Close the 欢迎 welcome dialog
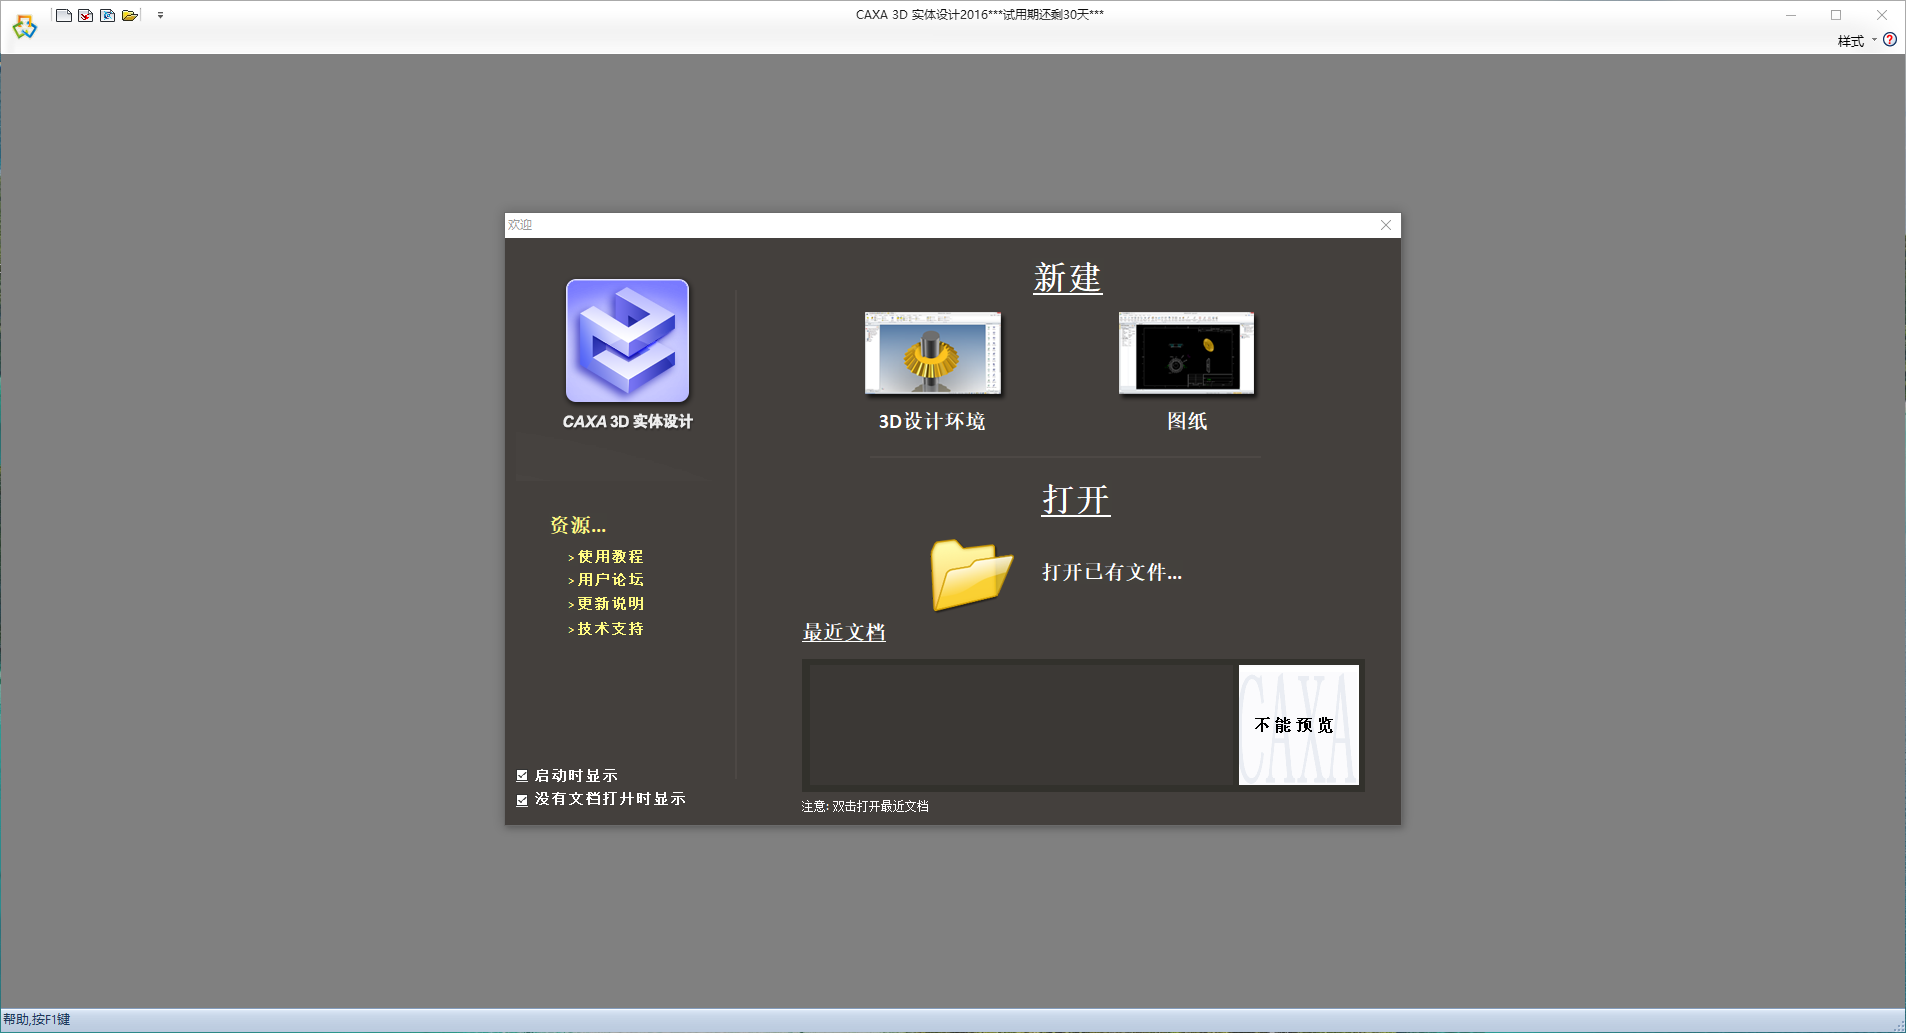The height and width of the screenshot is (1033, 1906). click(1386, 225)
